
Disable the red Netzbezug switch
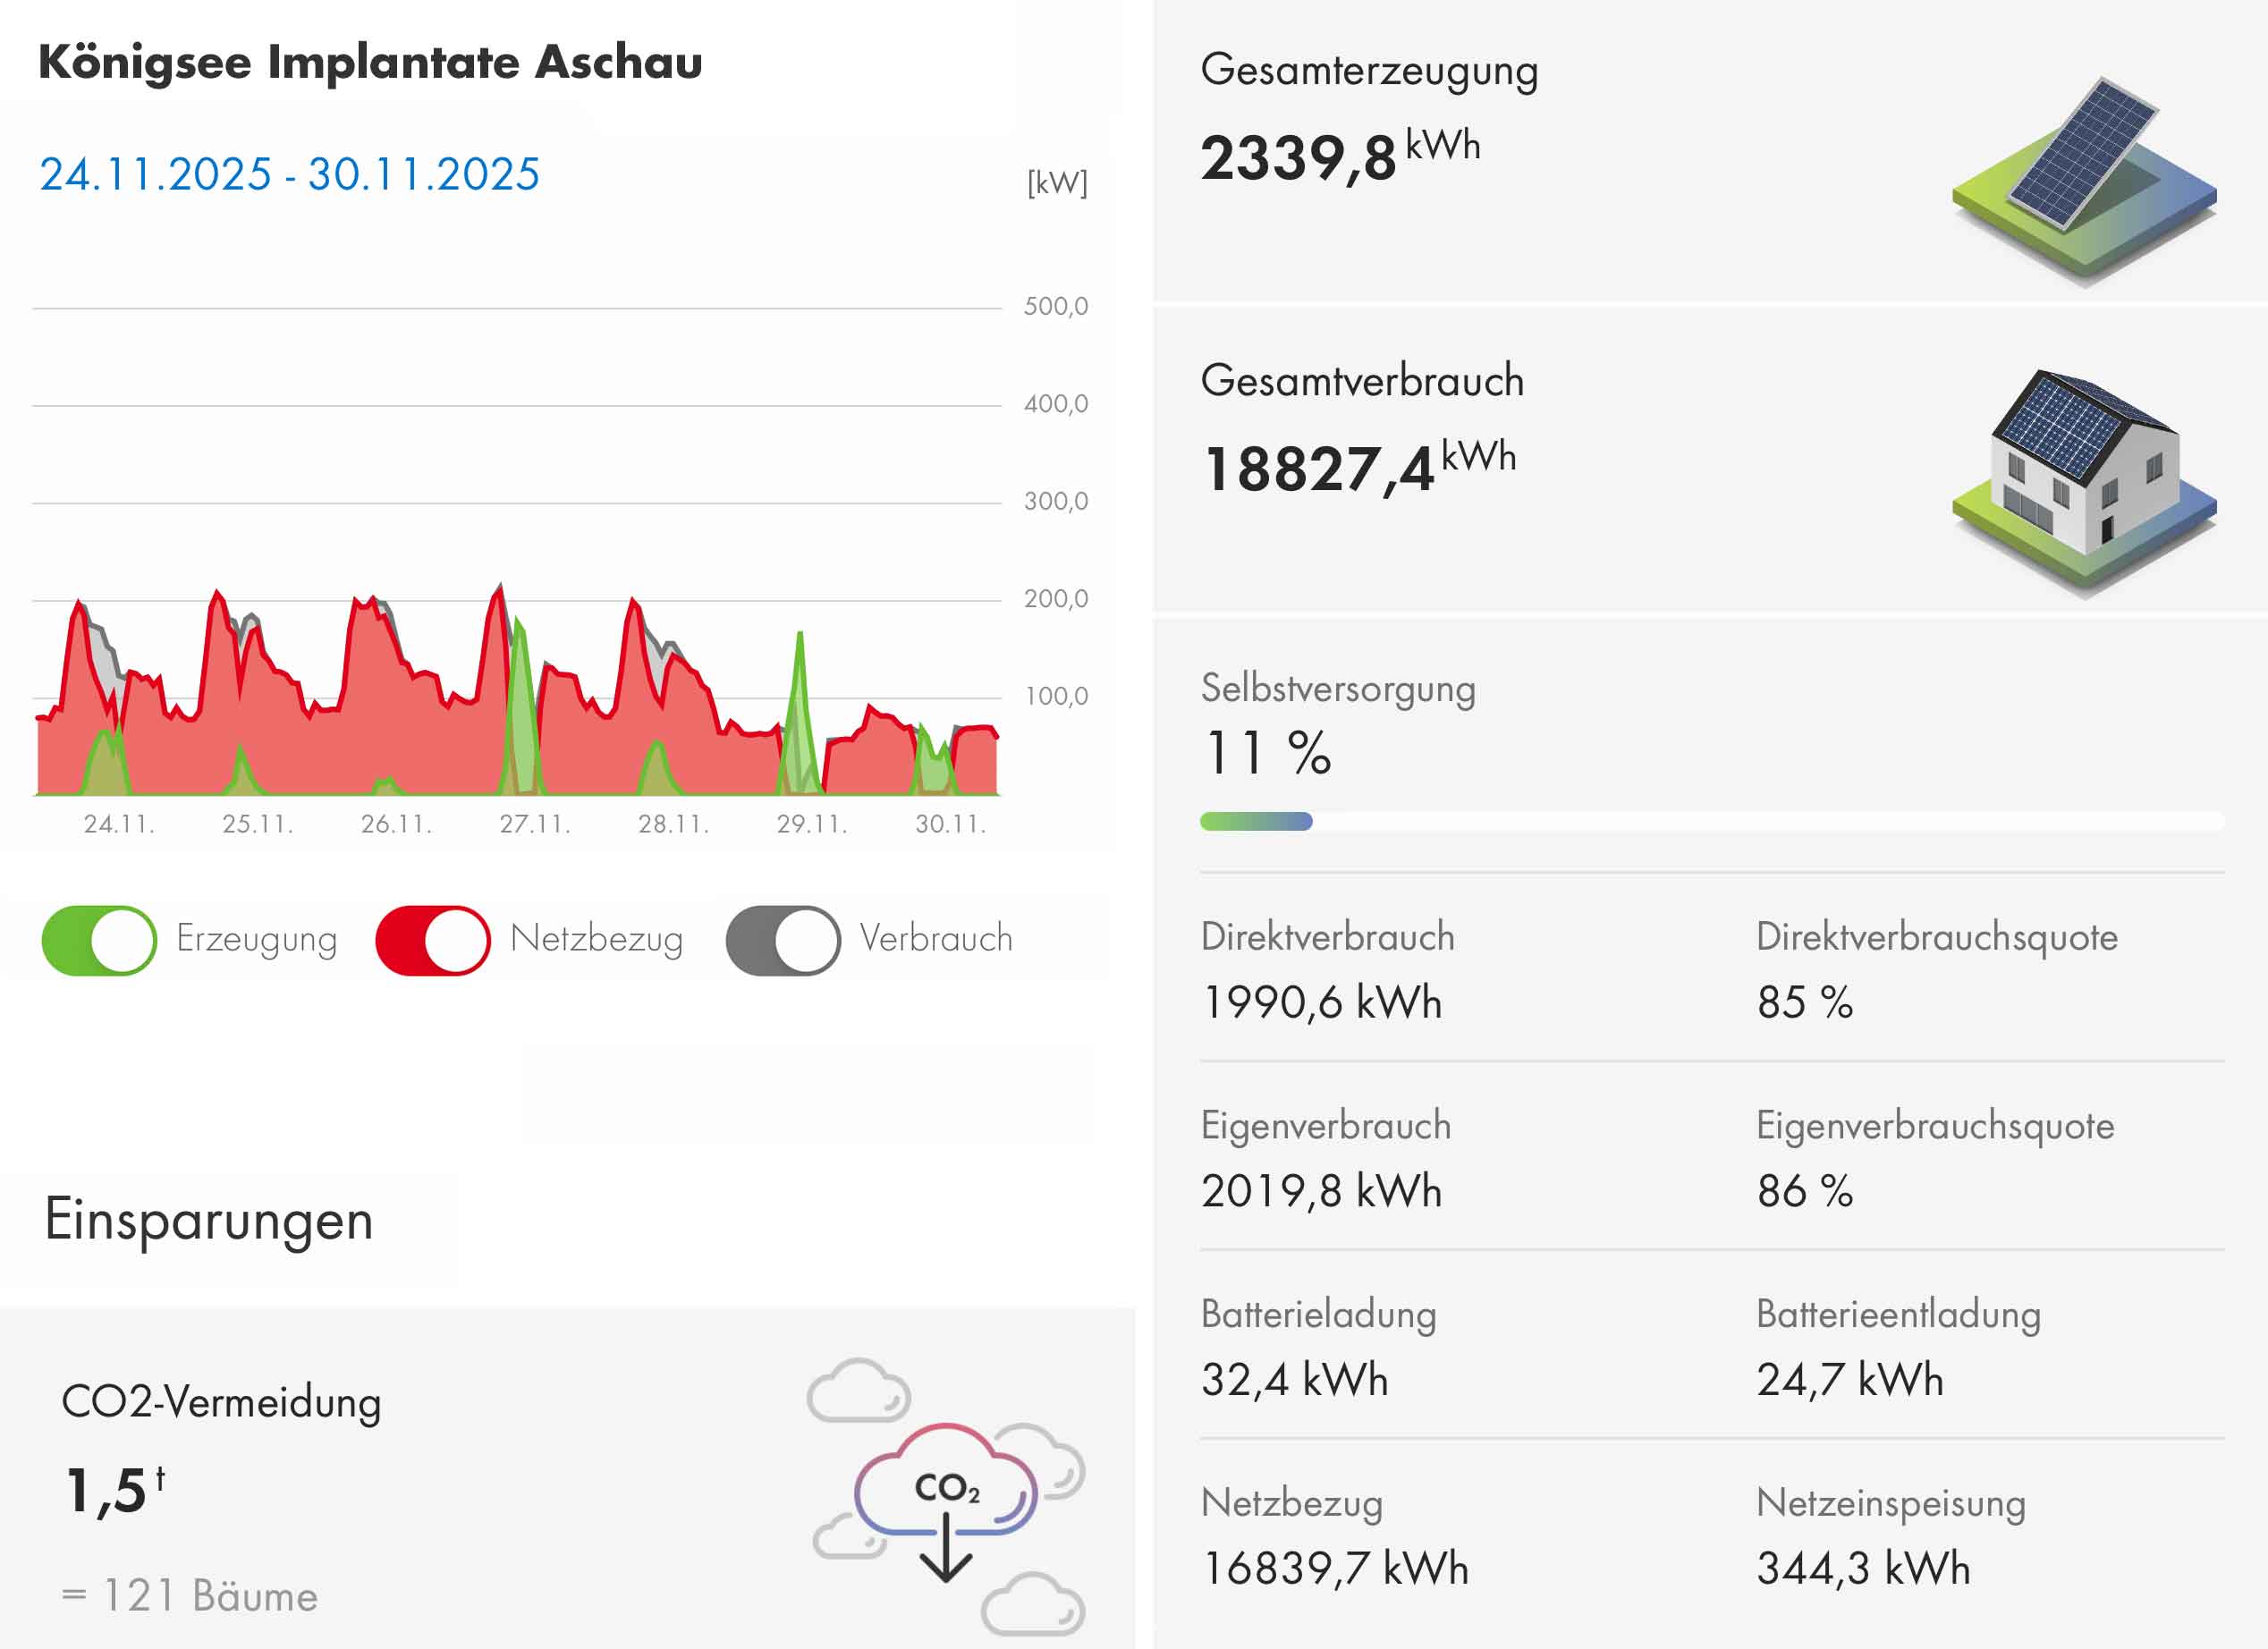click(432, 940)
